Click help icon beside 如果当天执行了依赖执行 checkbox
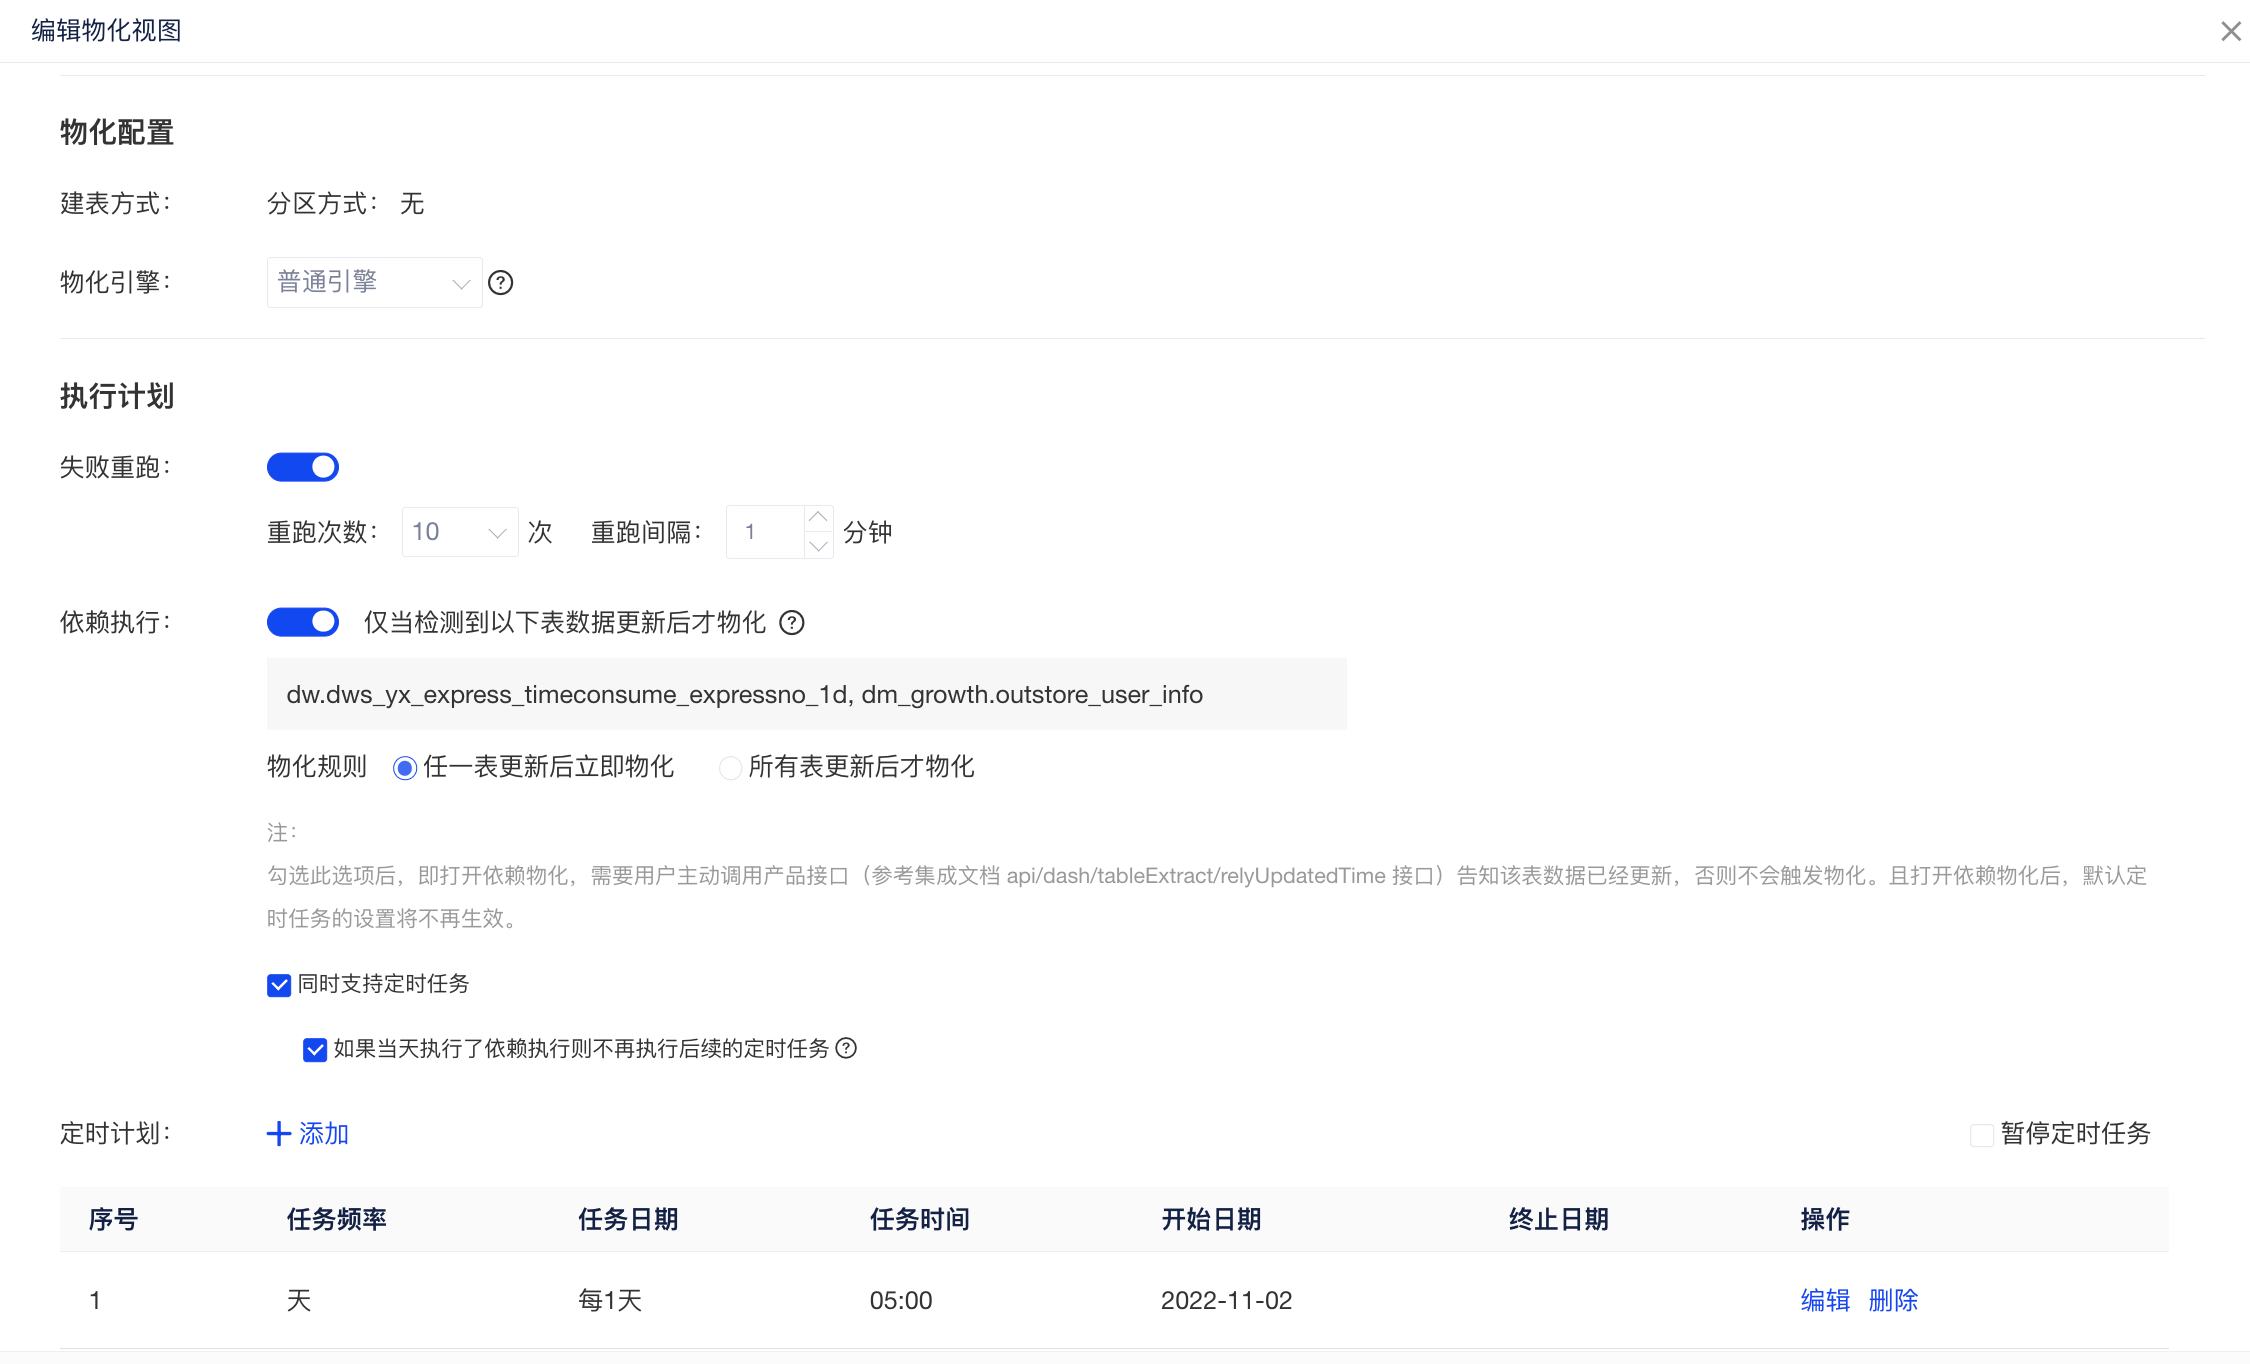The image size is (2250, 1364). tap(846, 1048)
